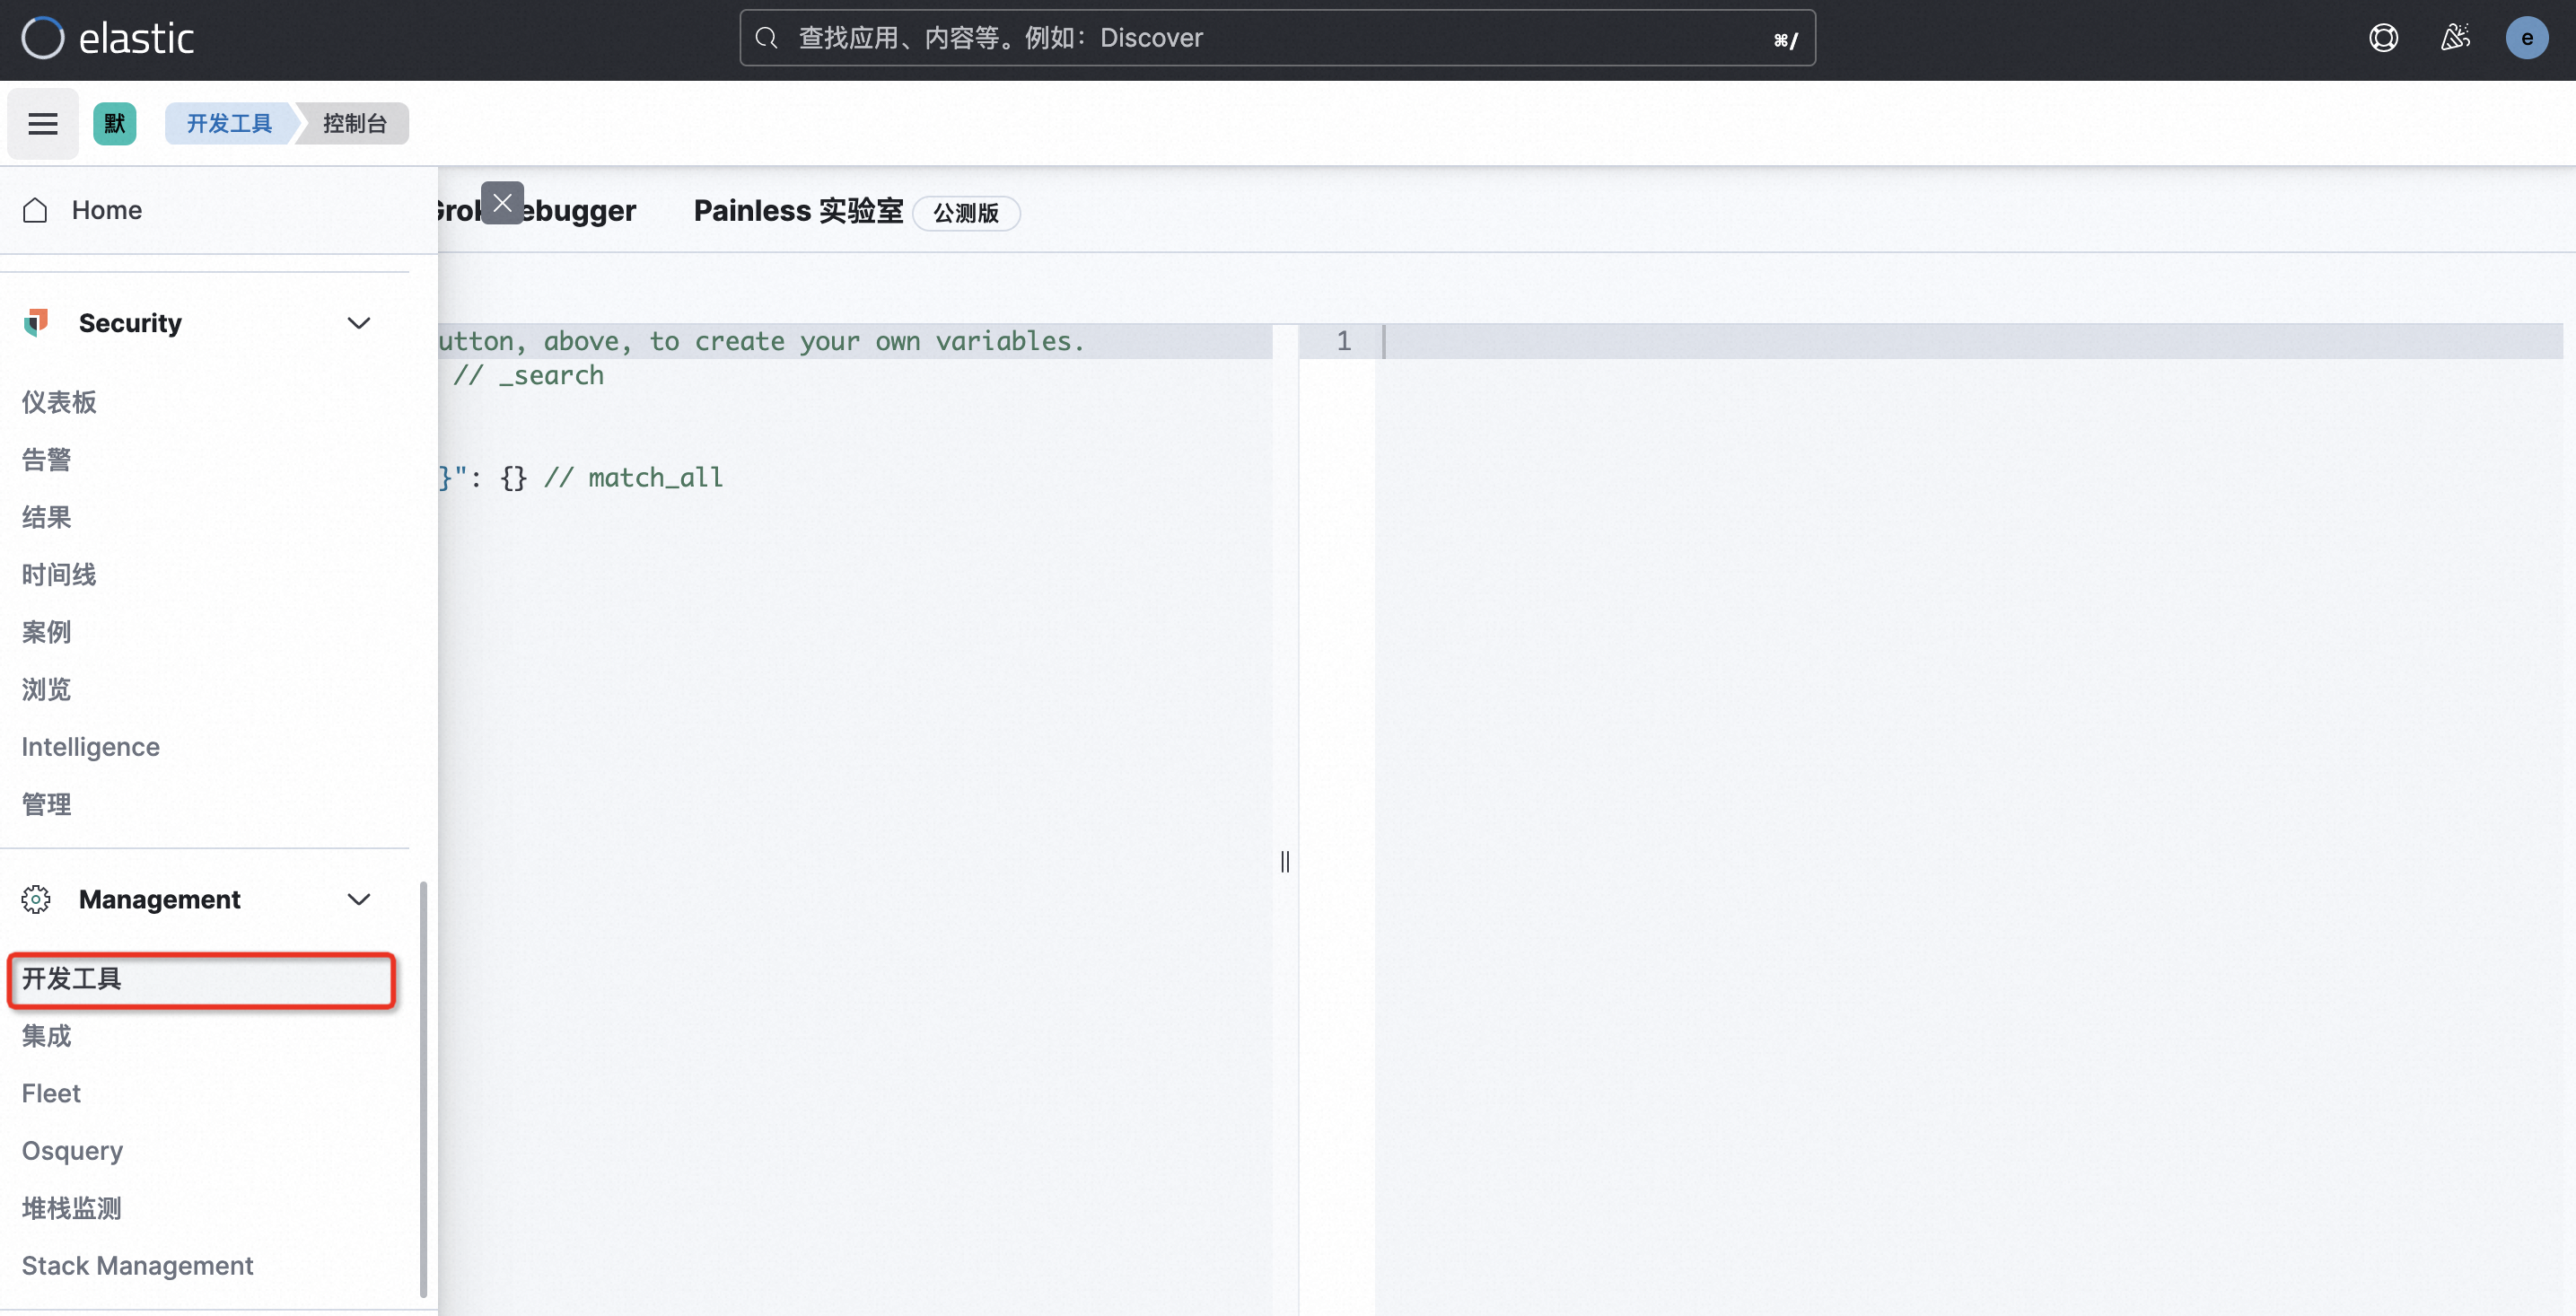Collapse the Security section chevron
The image size is (2576, 1316).
pos(359,322)
